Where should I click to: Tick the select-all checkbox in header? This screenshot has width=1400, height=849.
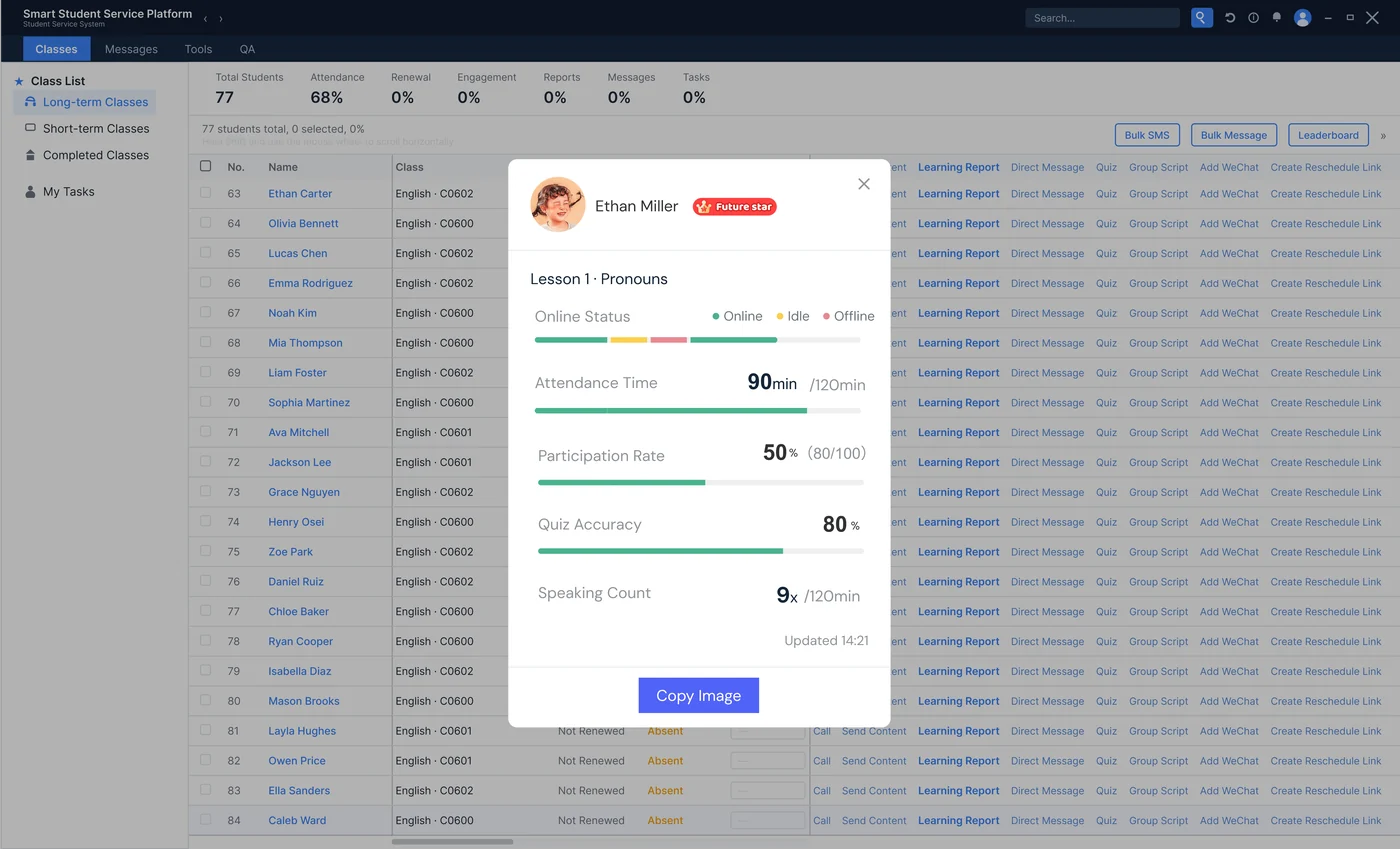click(x=205, y=166)
